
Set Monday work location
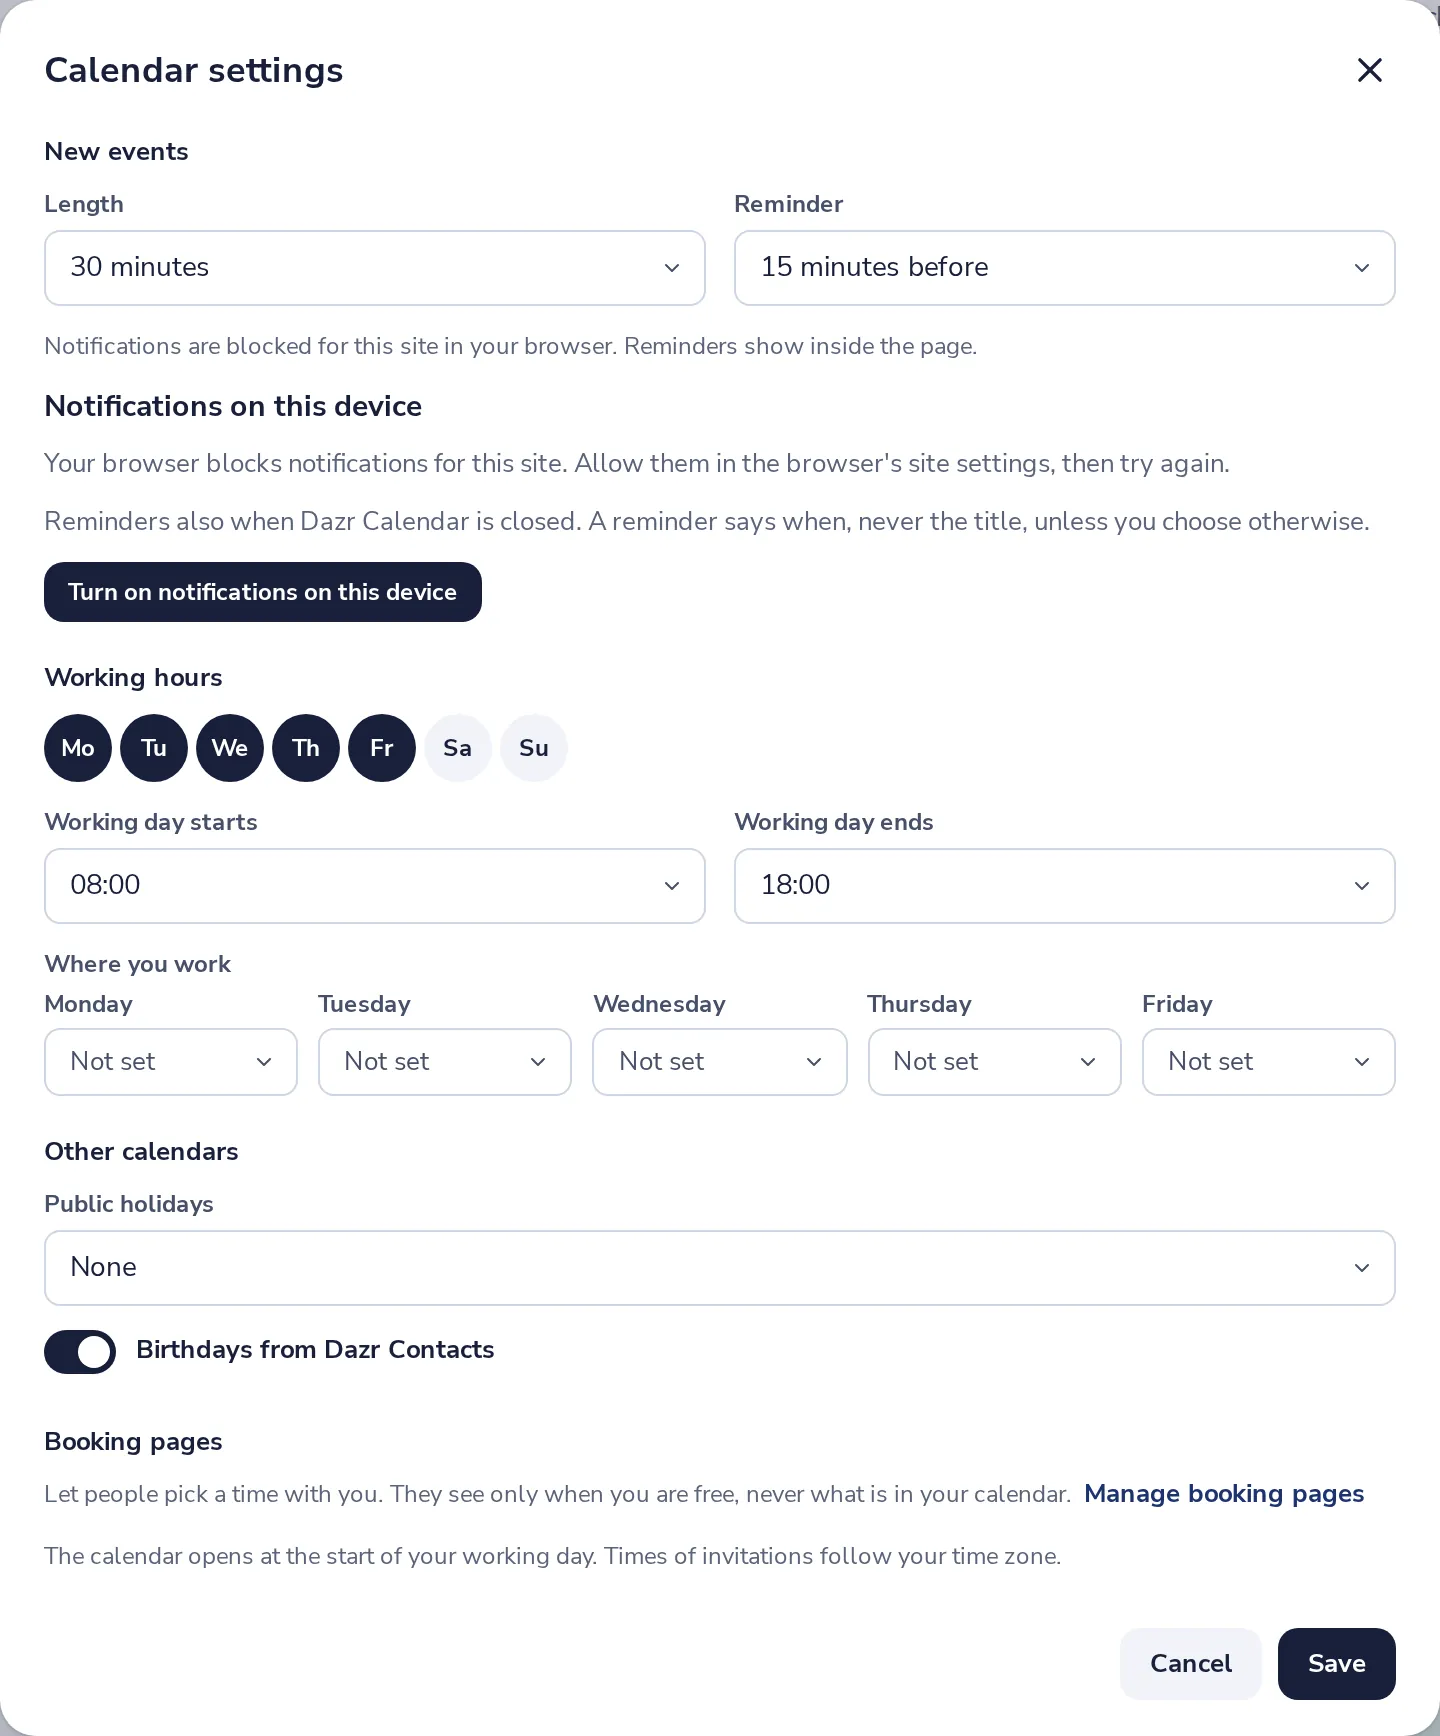pyautogui.click(x=171, y=1062)
